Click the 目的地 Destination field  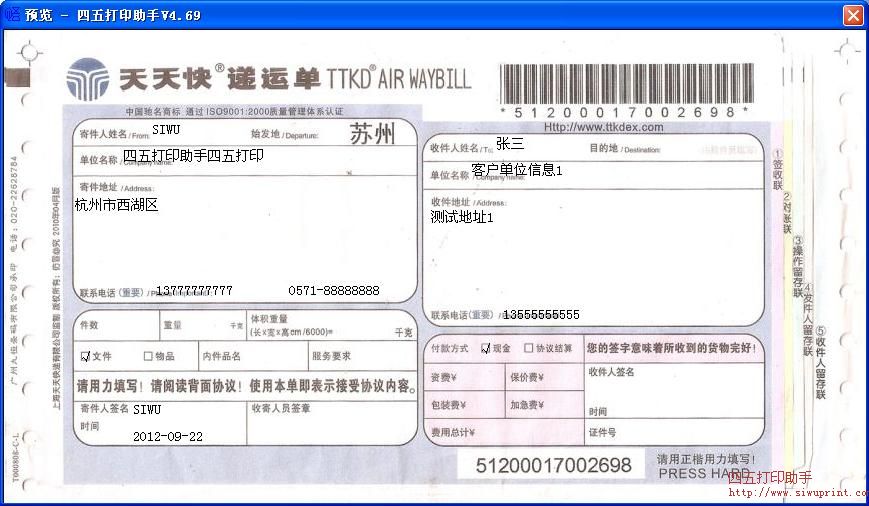[x=676, y=149]
